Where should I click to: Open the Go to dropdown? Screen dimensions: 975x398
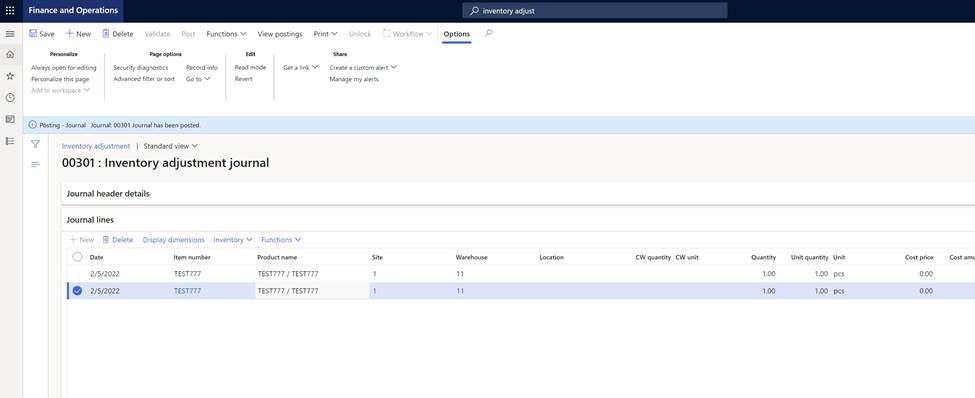(198, 79)
